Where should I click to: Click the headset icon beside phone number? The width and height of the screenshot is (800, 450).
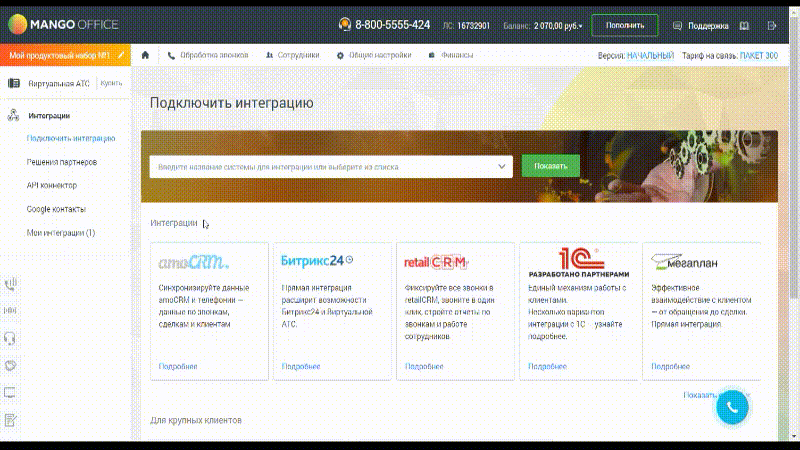[345, 24]
